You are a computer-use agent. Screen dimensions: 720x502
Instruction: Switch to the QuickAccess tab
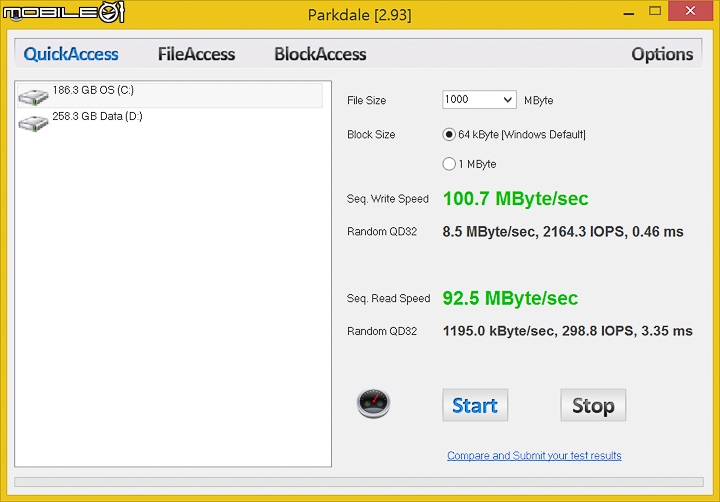[x=71, y=54]
